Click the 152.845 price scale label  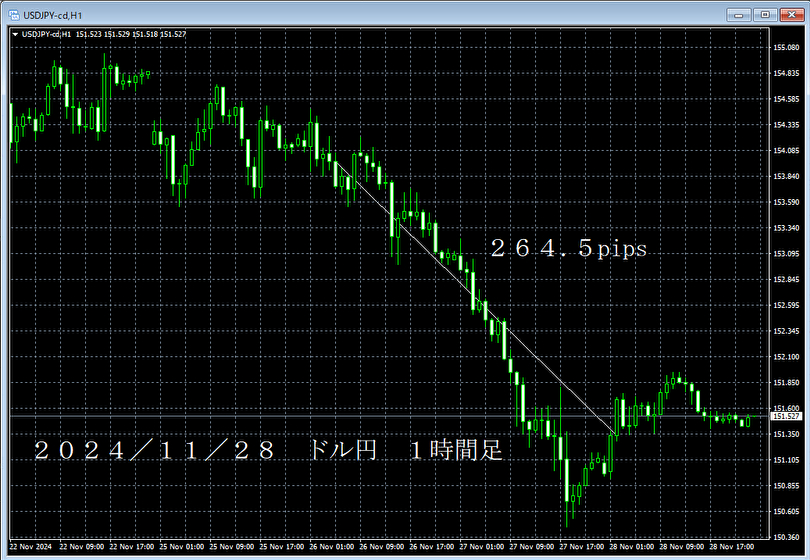pos(786,279)
